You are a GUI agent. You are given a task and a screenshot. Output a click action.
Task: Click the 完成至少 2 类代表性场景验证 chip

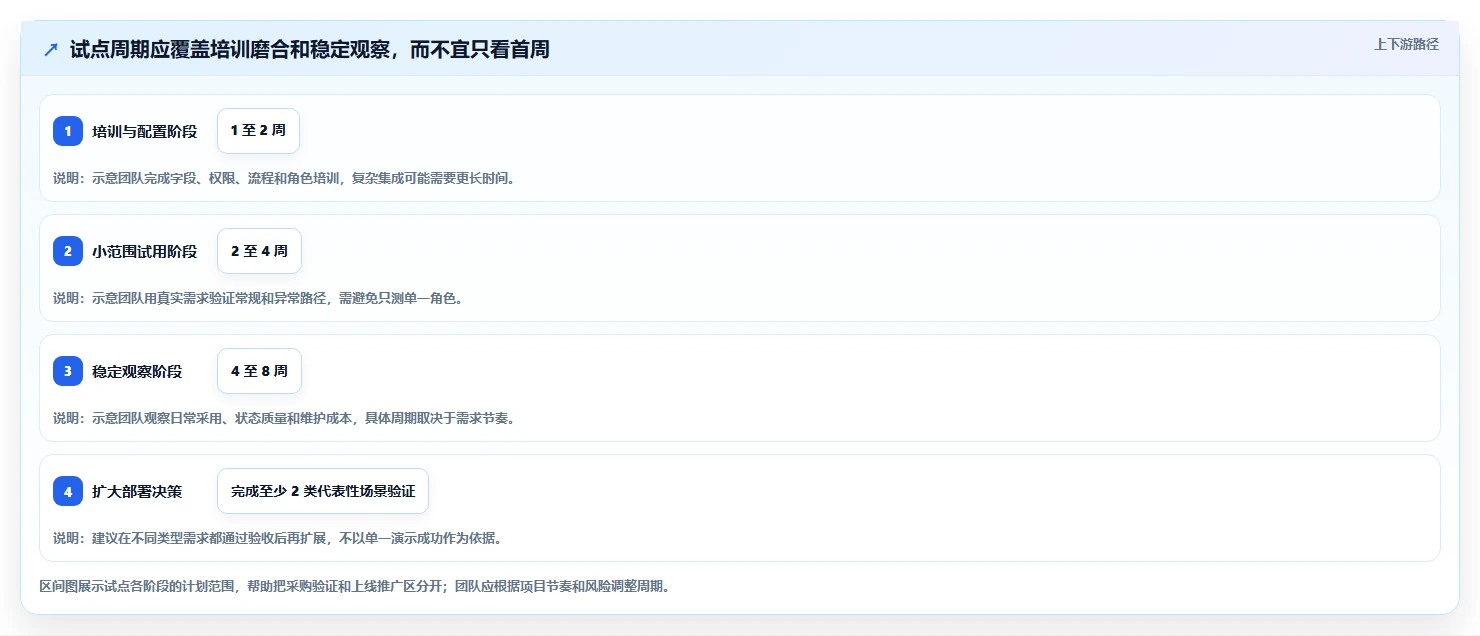(x=323, y=491)
